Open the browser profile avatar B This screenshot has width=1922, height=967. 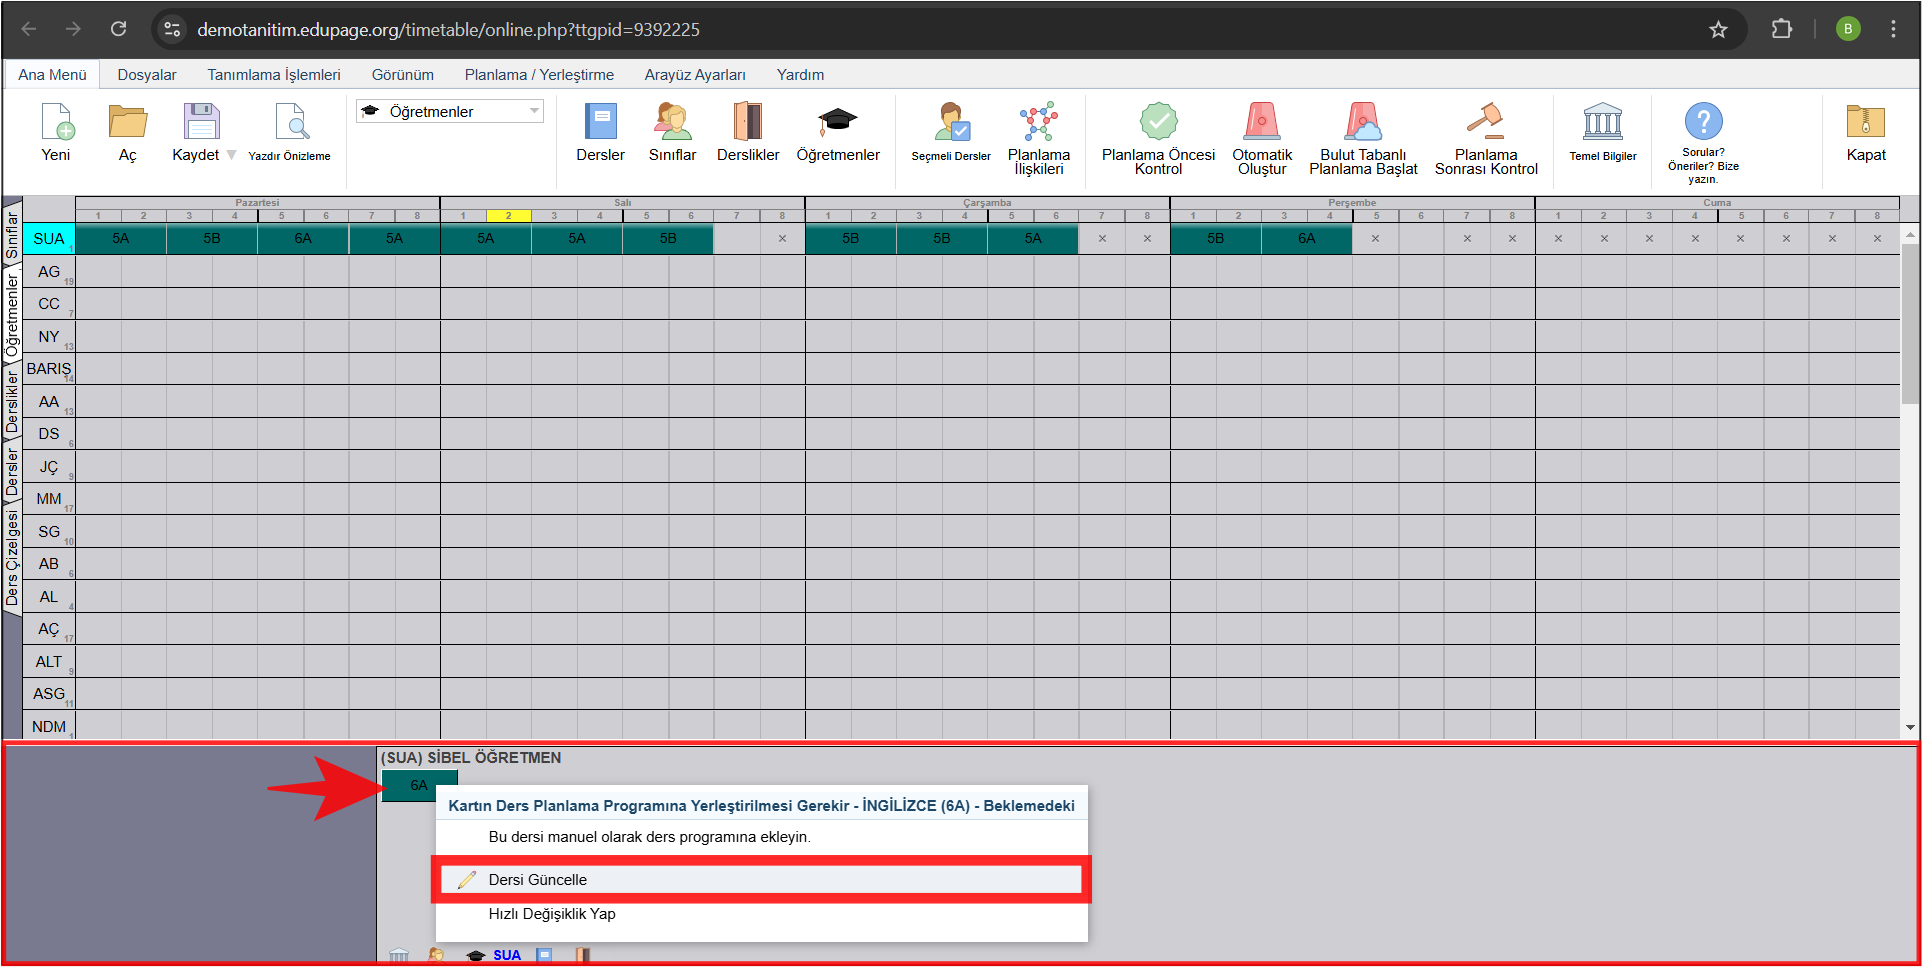(1848, 29)
